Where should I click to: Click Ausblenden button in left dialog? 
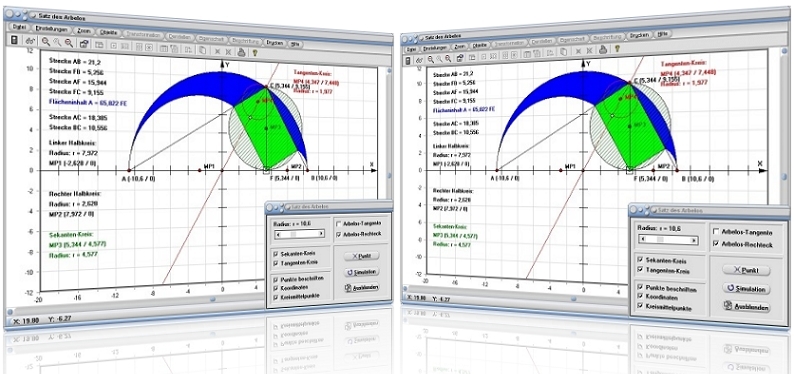362,287
